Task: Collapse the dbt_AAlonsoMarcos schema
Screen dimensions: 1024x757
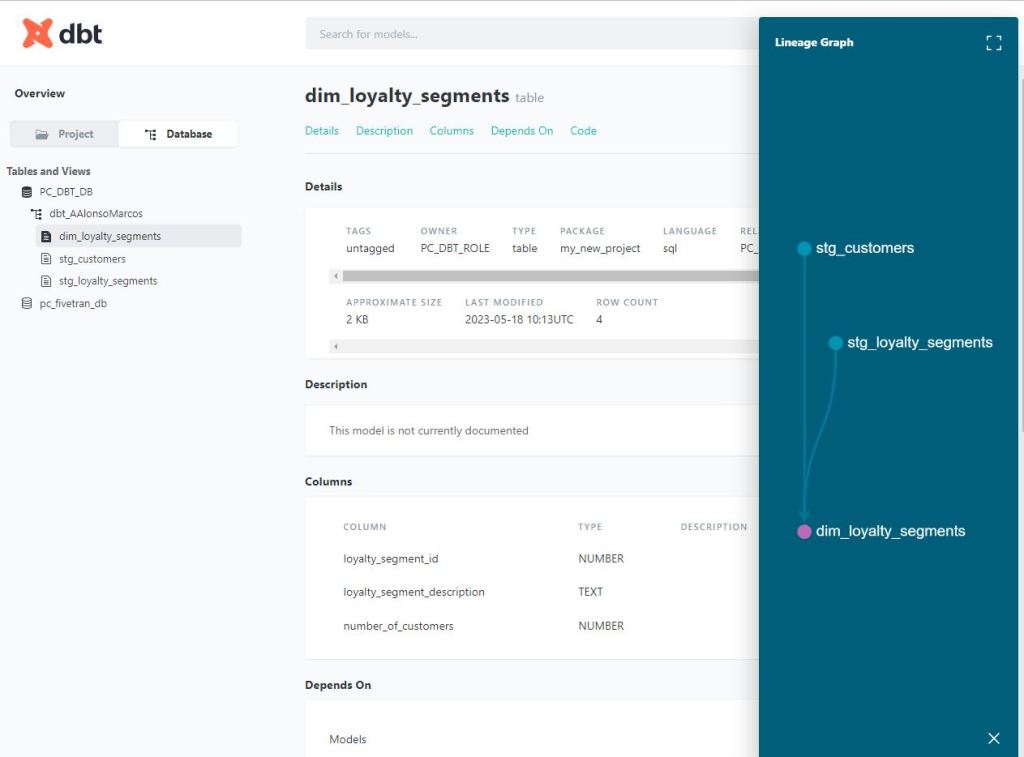Action: click(x=37, y=214)
